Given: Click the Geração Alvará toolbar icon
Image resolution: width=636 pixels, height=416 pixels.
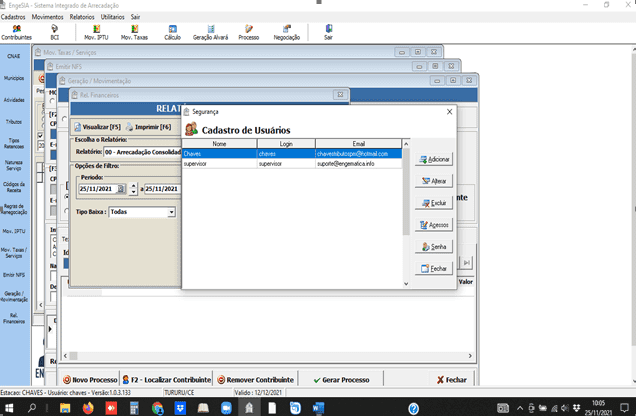Looking at the screenshot, I should [210, 32].
